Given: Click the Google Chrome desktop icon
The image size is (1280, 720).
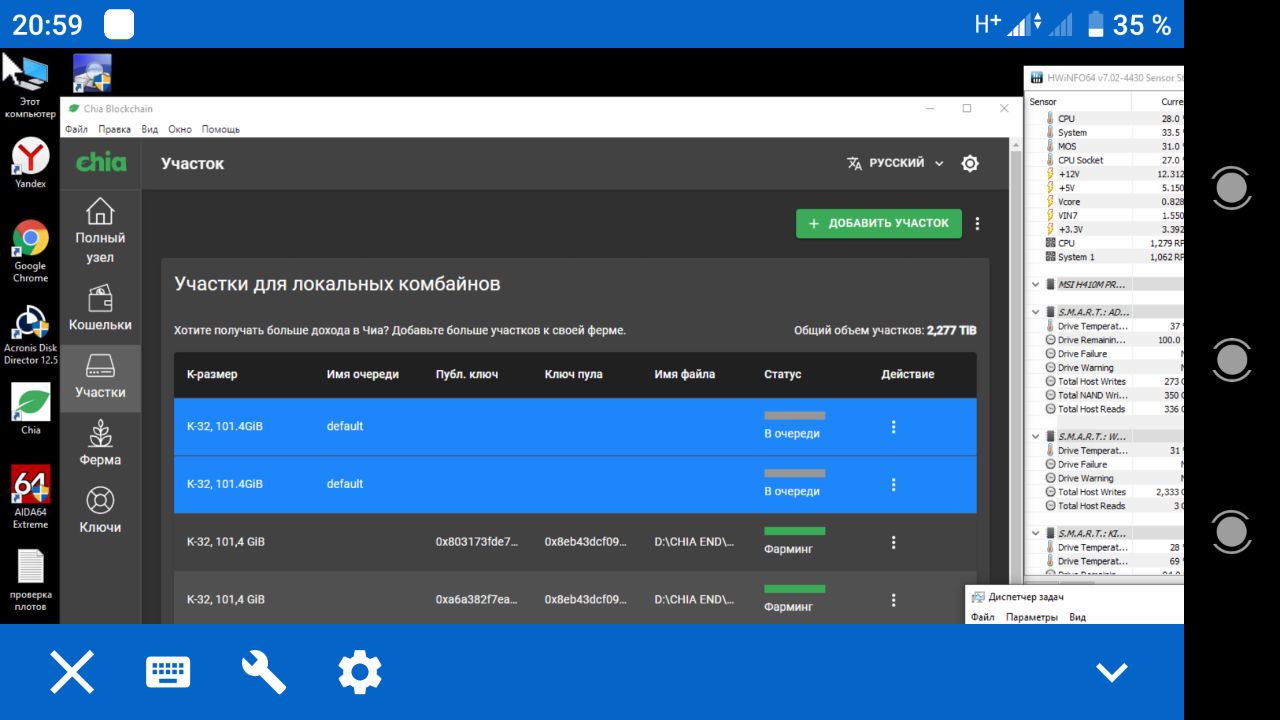Looking at the screenshot, I should 30,251.
